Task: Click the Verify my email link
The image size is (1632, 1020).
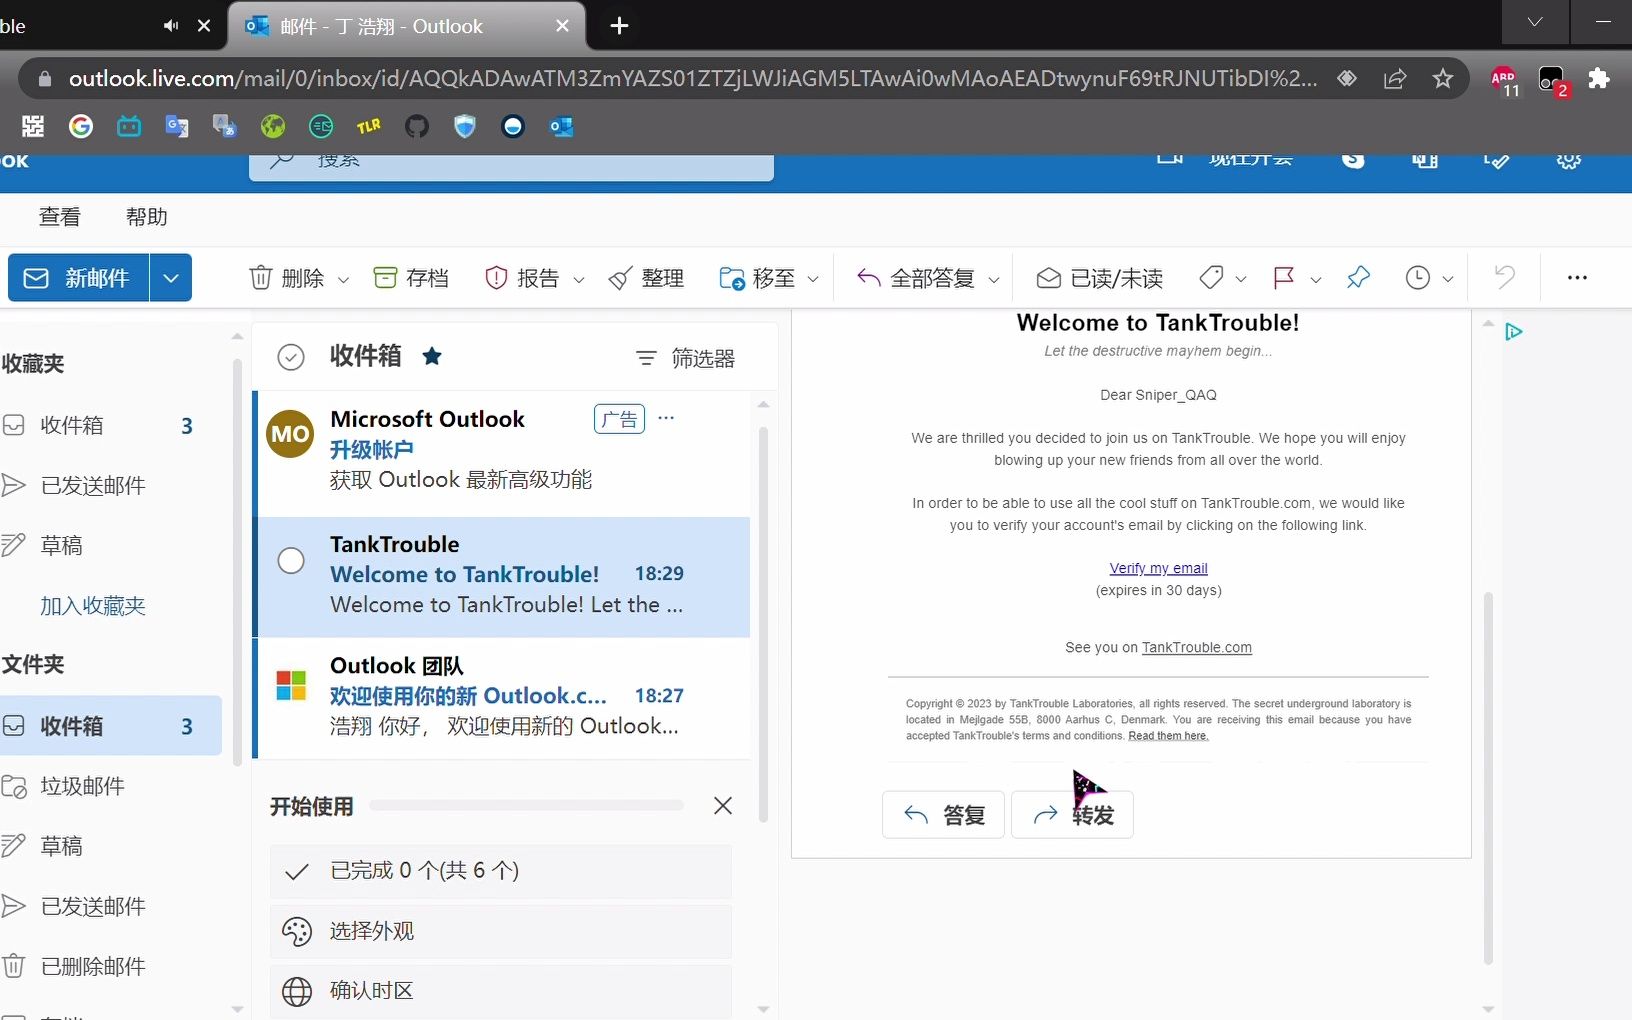Action: (x=1158, y=568)
